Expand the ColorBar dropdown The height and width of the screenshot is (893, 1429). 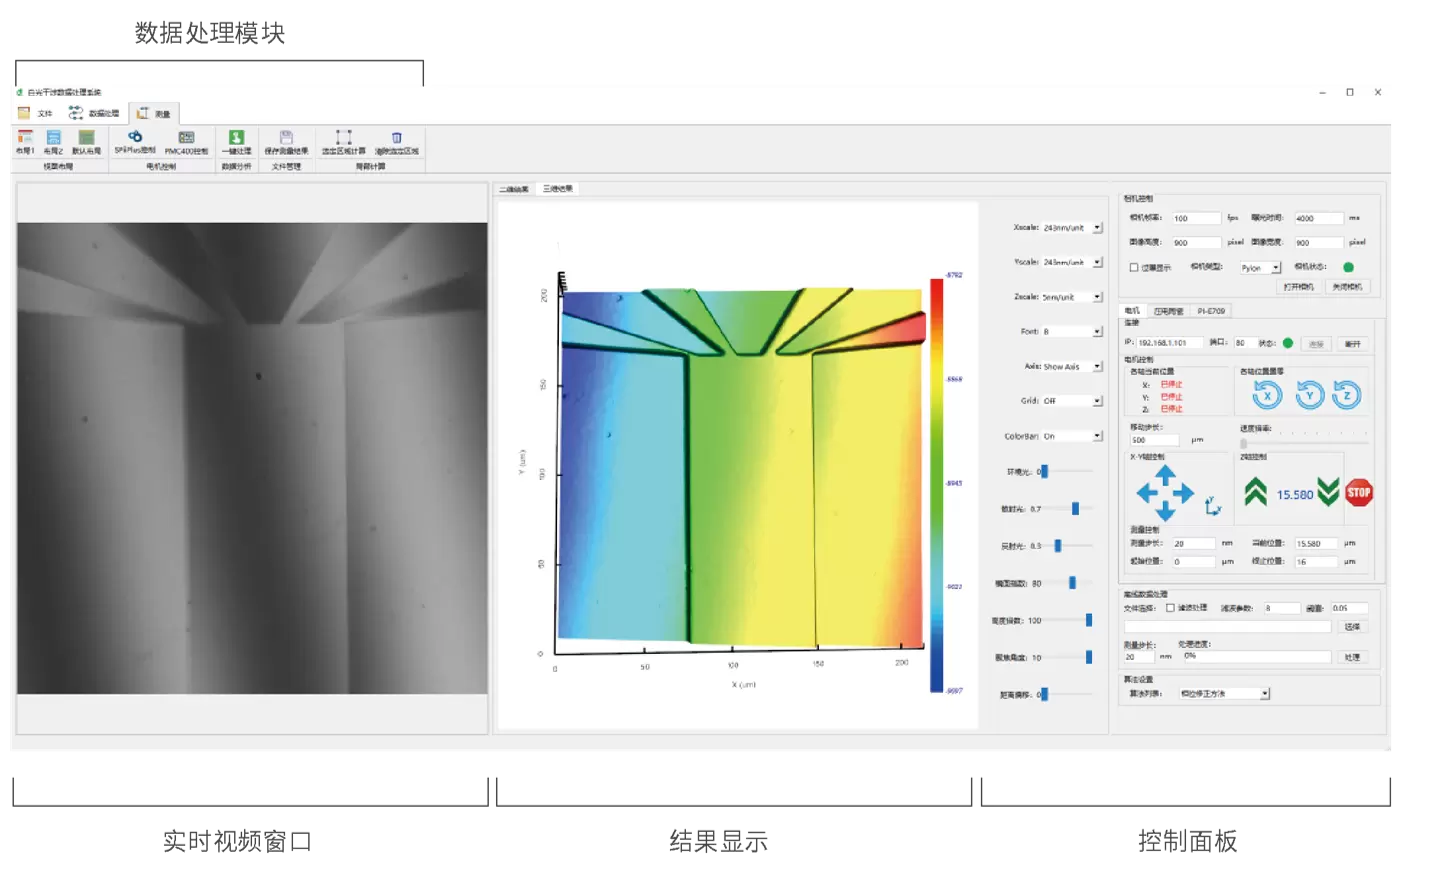click(x=1097, y=436)
